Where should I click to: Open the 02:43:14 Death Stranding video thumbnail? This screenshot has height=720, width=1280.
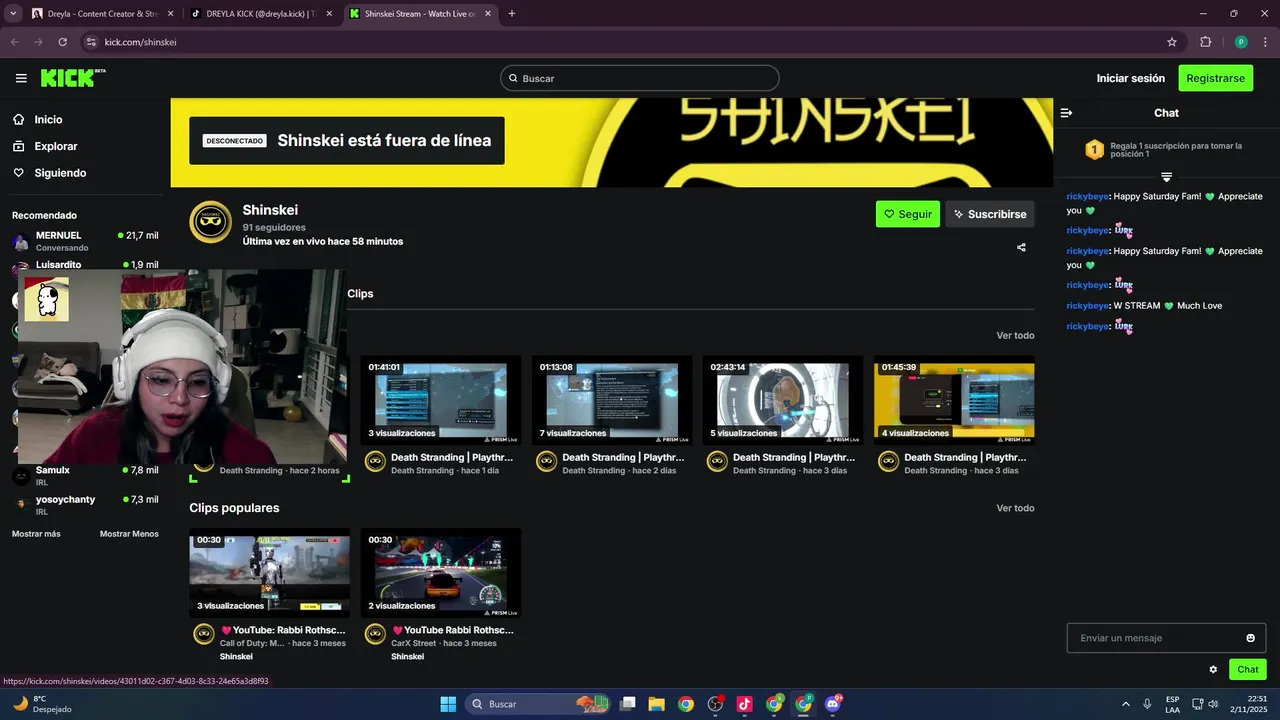point(783,399)
